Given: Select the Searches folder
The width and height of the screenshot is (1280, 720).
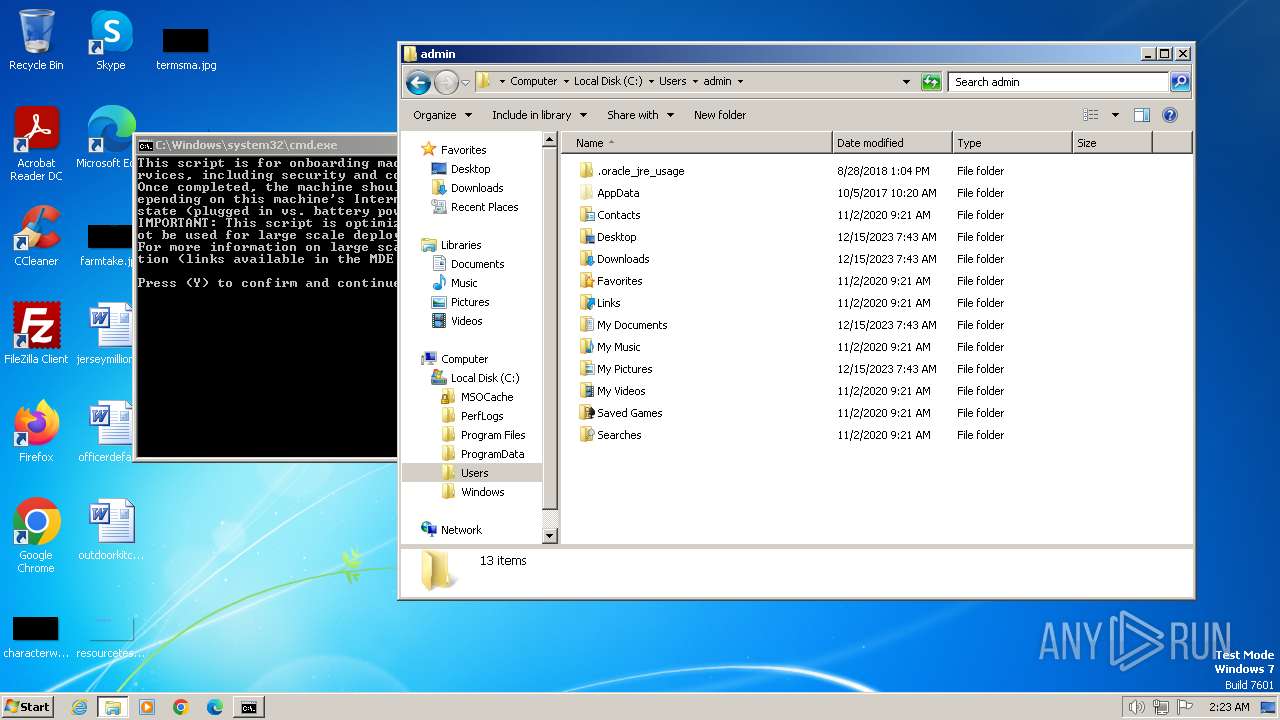Looking at the screenshot, I should (x=610, y=435).
